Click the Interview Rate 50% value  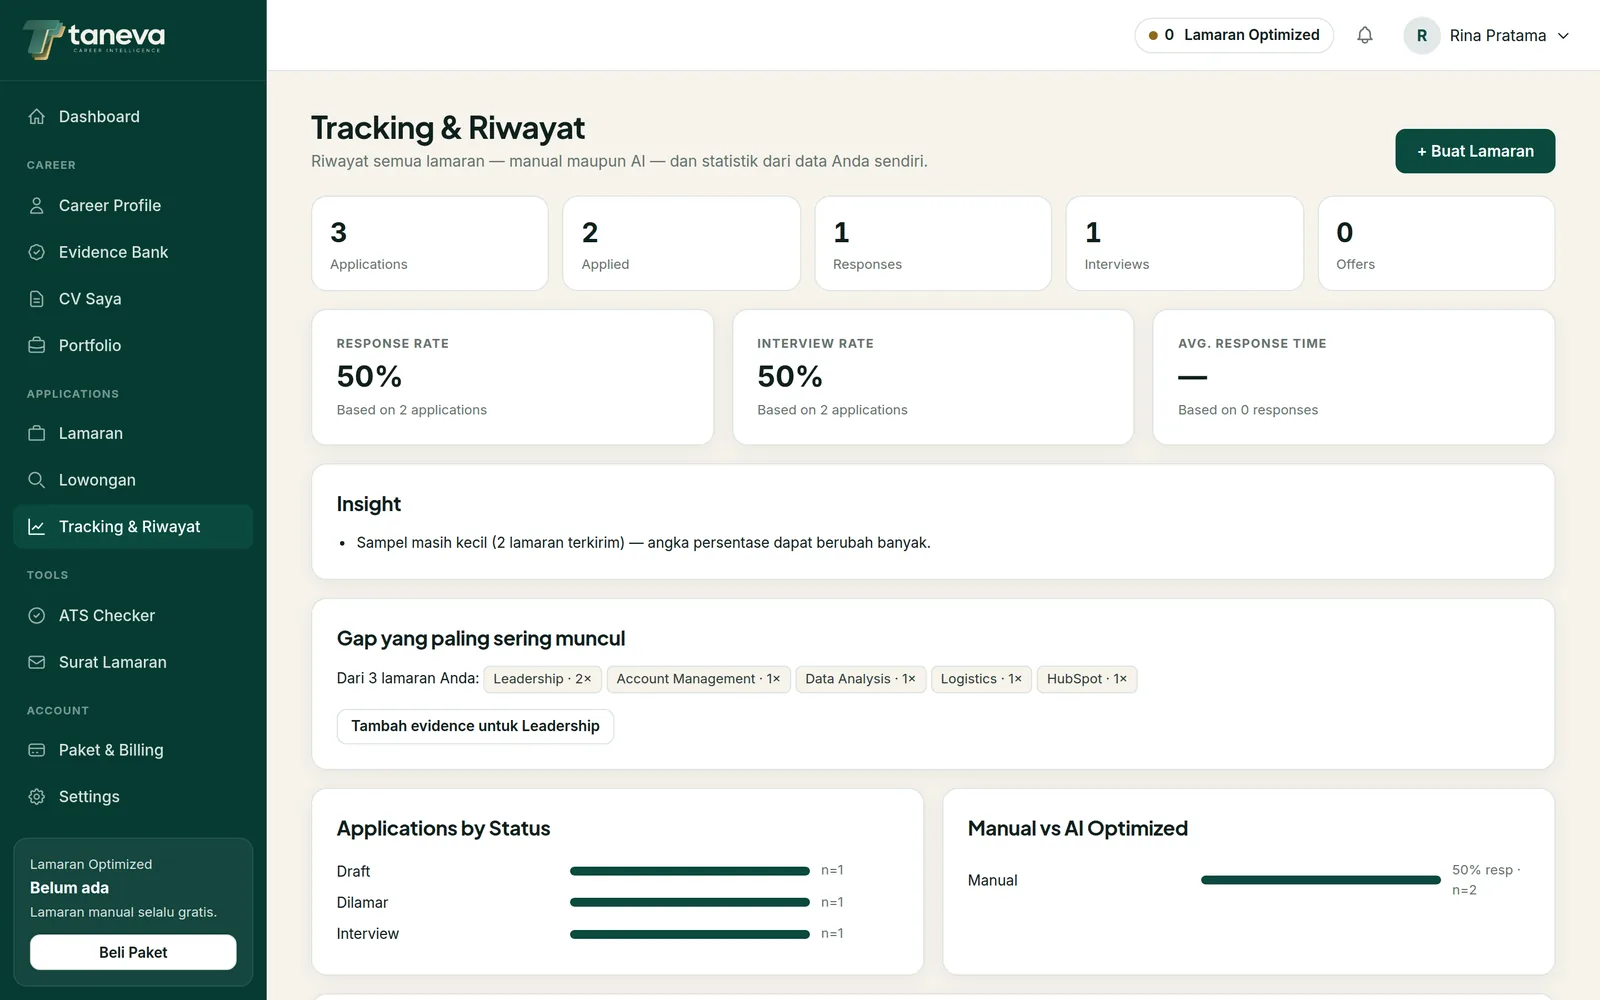(x=790, y=377)
